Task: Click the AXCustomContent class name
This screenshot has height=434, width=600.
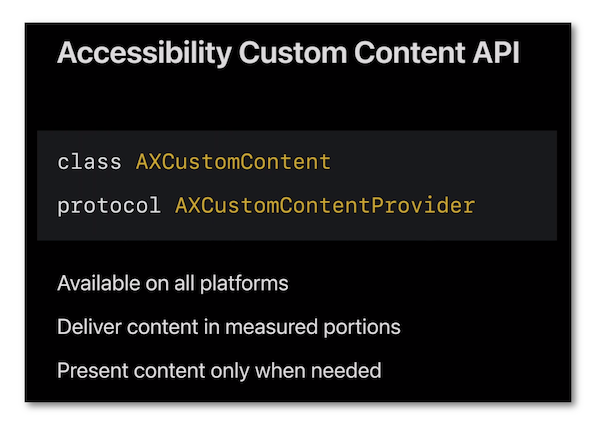Action: click(233, 161)
